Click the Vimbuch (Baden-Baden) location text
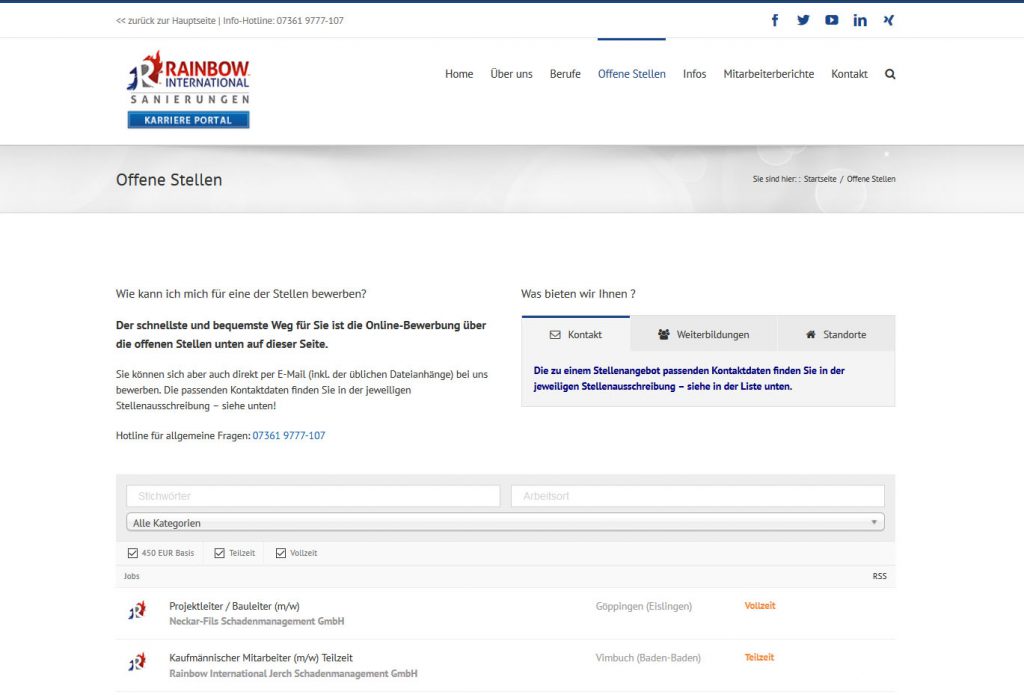This screenshot has width=1024, height=695. (648, 658)
